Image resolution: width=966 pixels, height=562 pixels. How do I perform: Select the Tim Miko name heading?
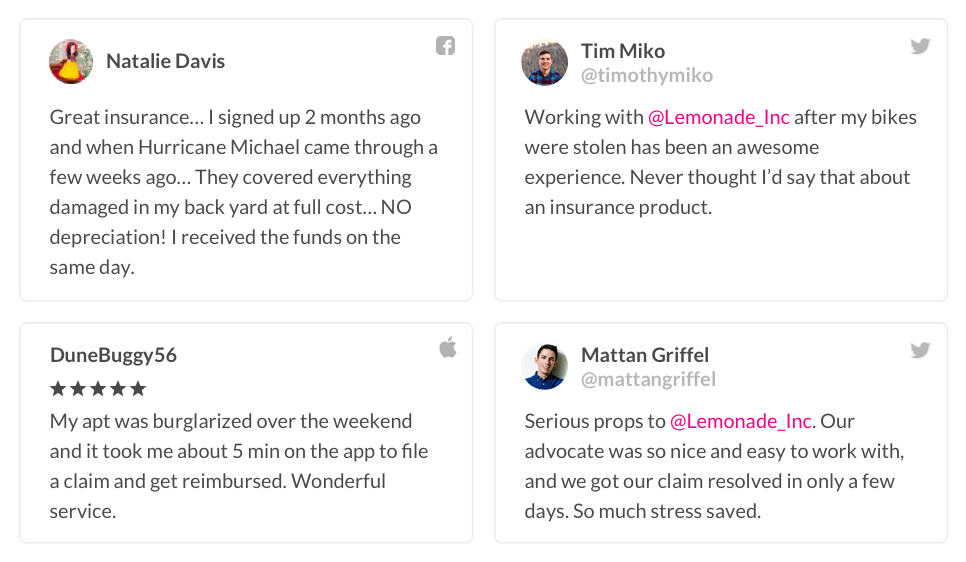click(623, 51)
